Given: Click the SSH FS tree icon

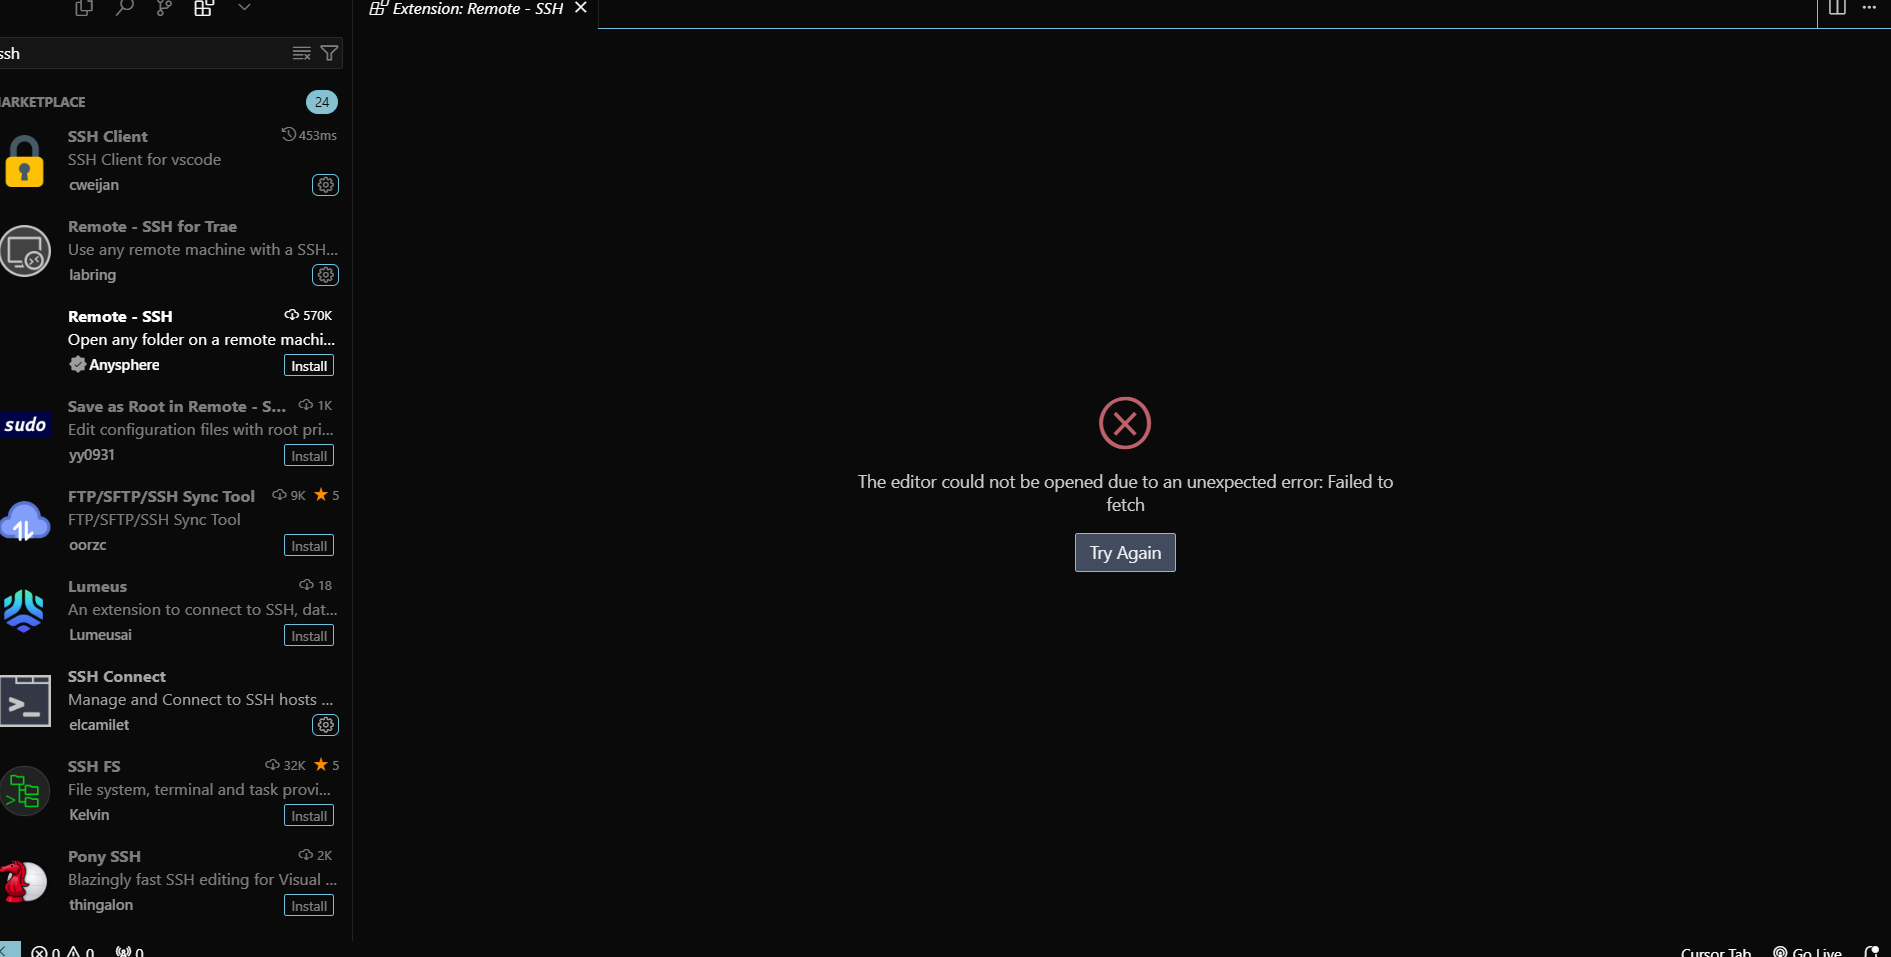Looking at the screenshot, I should (25, 791).
